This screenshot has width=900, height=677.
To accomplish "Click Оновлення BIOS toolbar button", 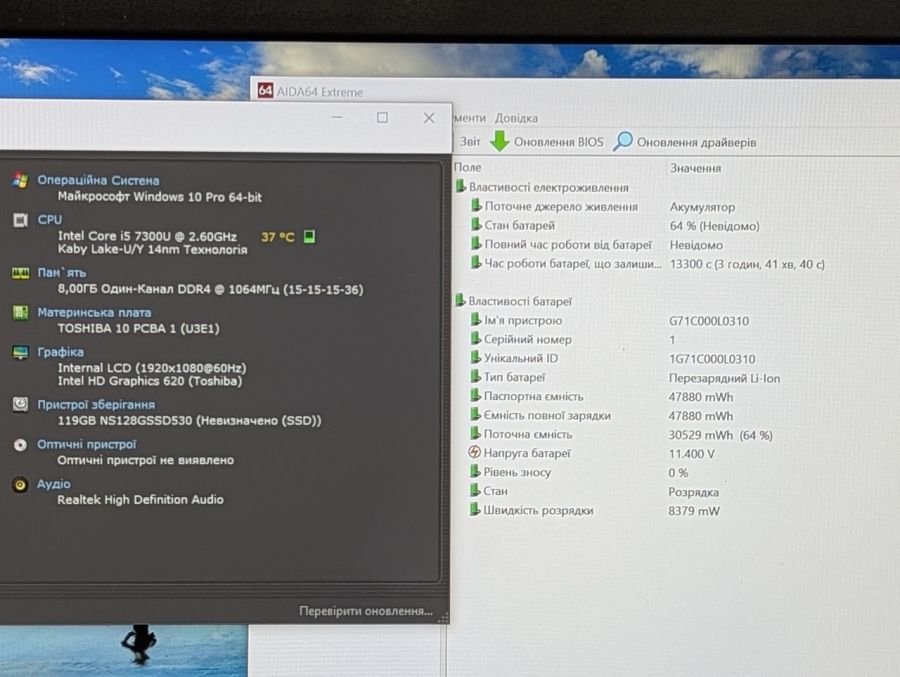I will tap(547, 142).
